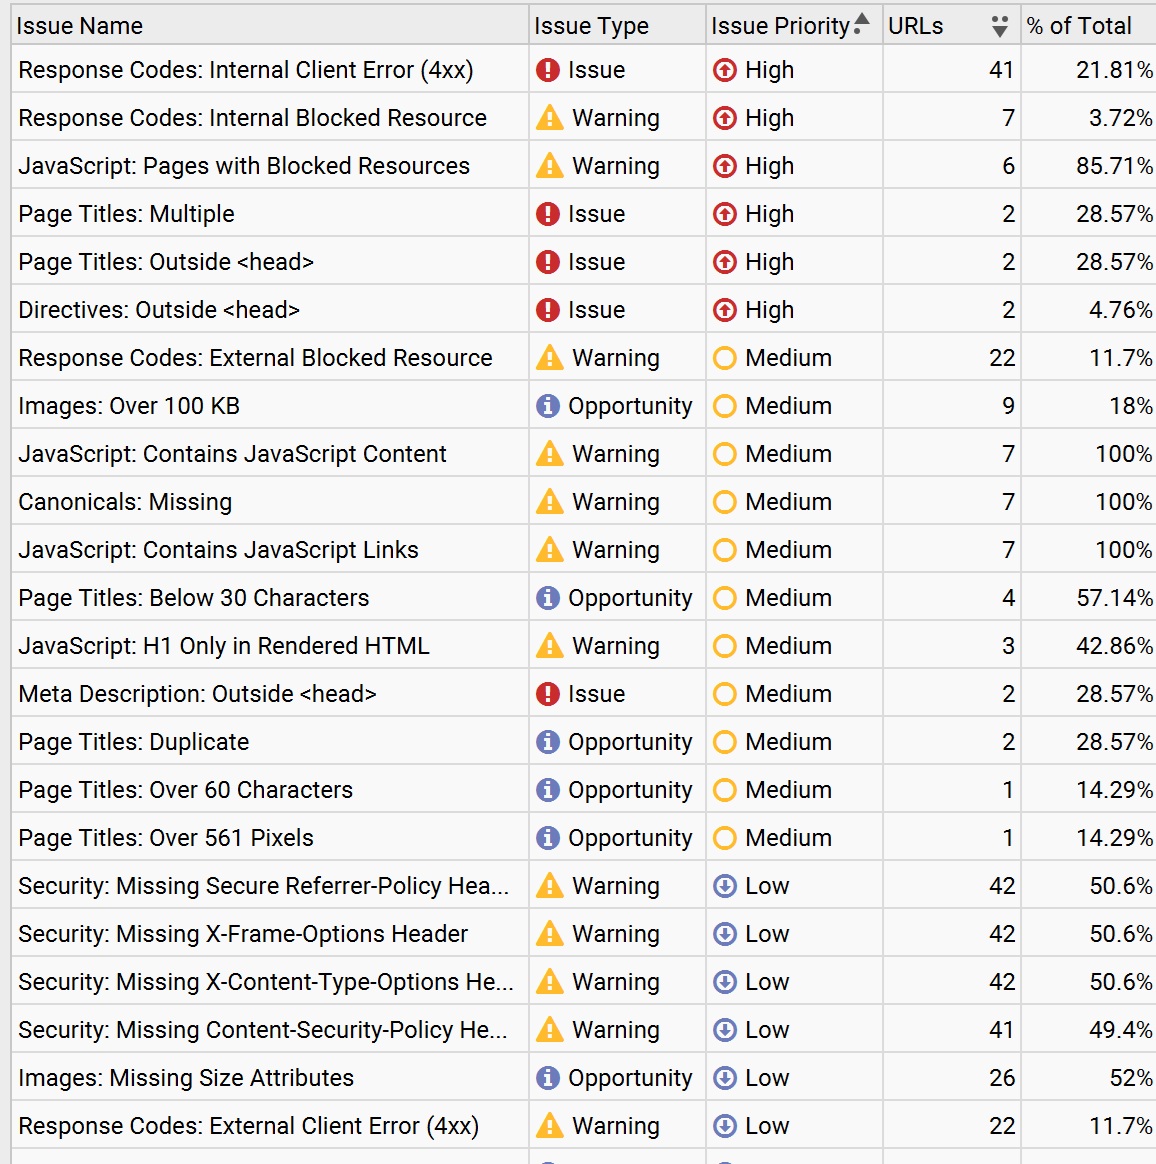Select 'Security: Missing X-Content-Type-Options He...' issue

266,981
